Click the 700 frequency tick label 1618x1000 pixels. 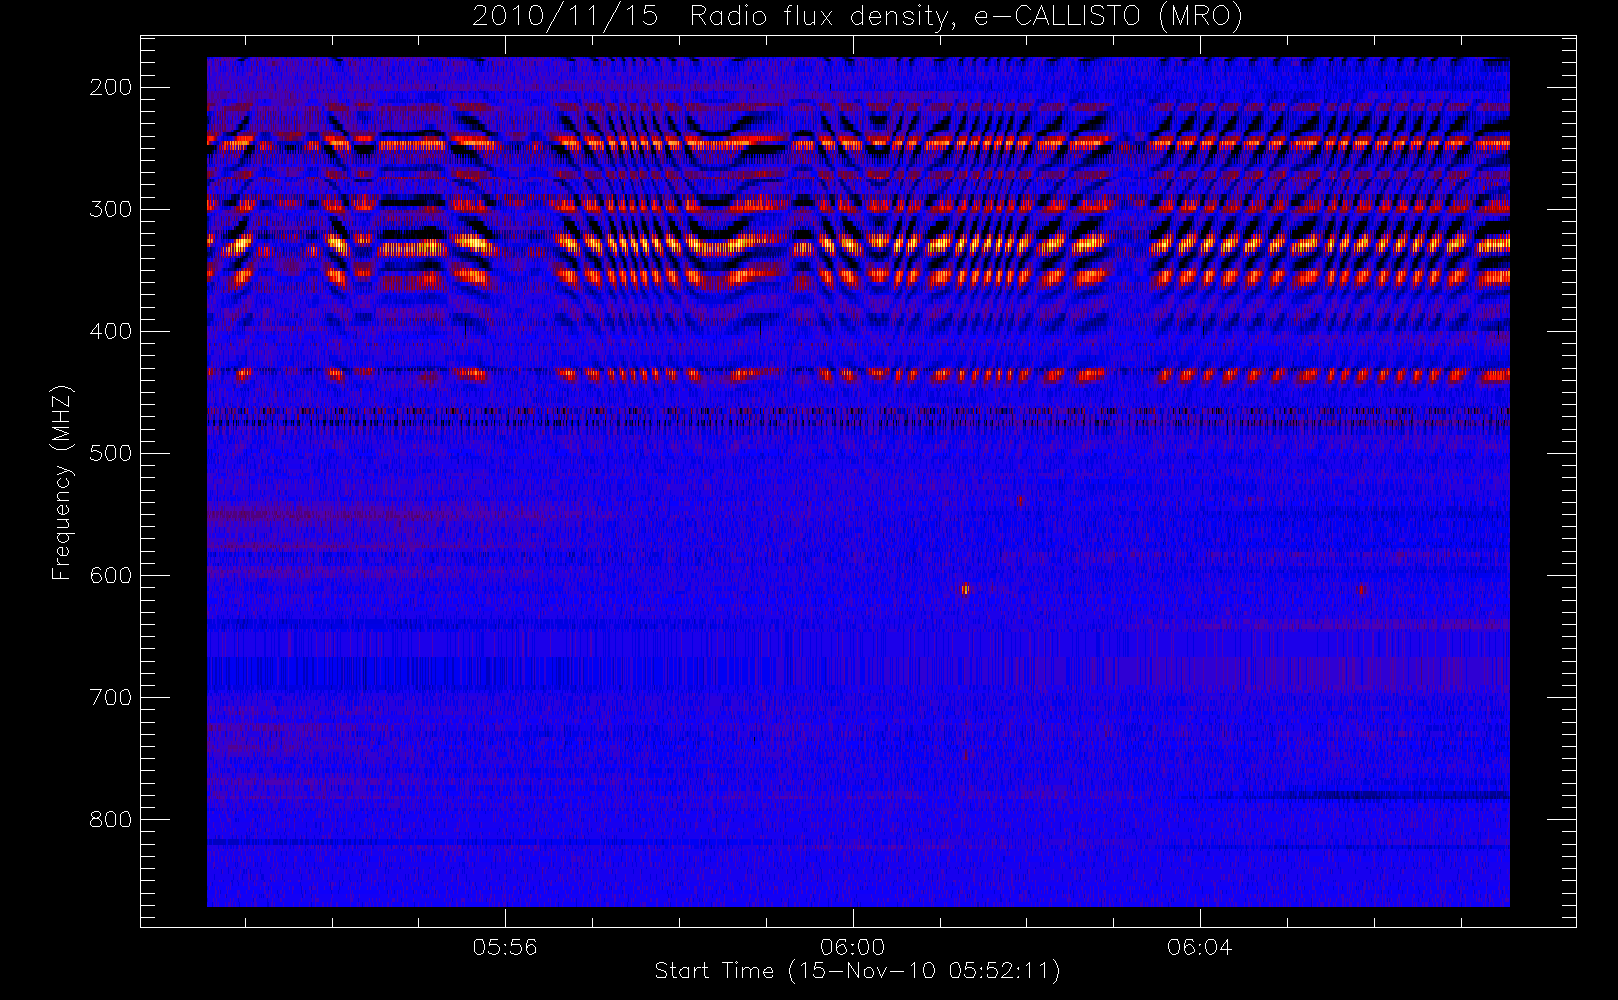[111, 697]
